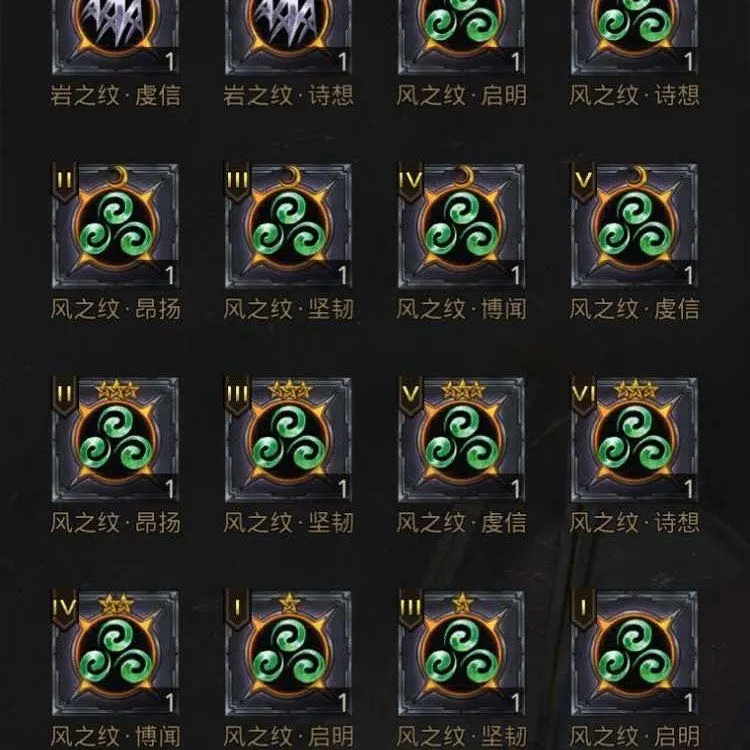
Task: Click the three gold stars above the VI rune
Action: [636, 390]
